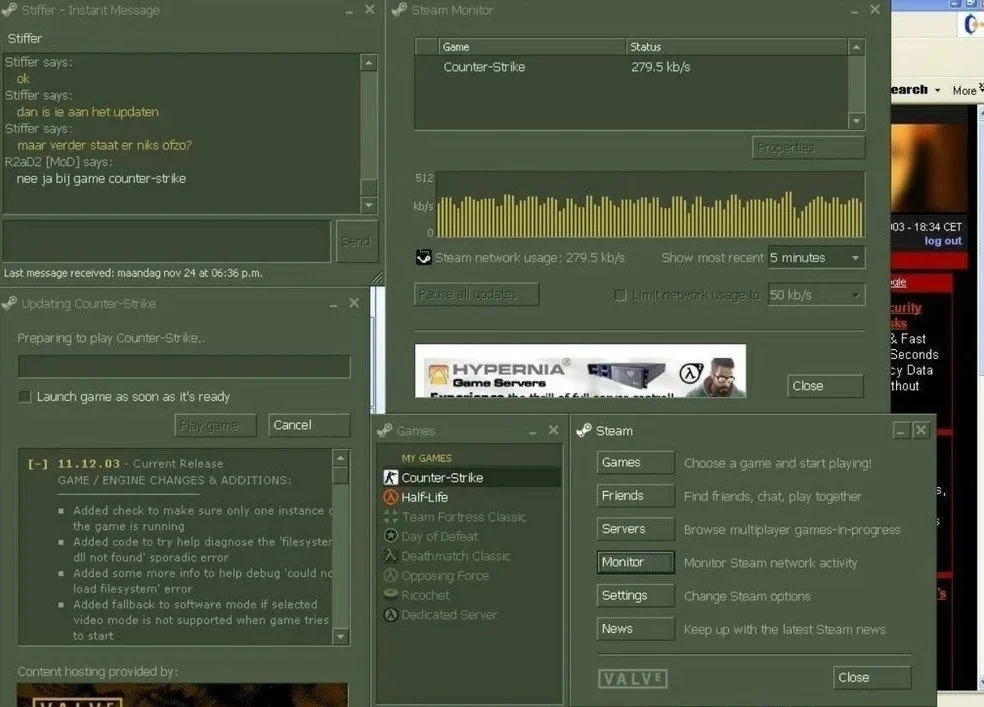Click the Opposing Force icon
Image resolution: width=984 pixels, height=707 pixels.
(390, 575)
